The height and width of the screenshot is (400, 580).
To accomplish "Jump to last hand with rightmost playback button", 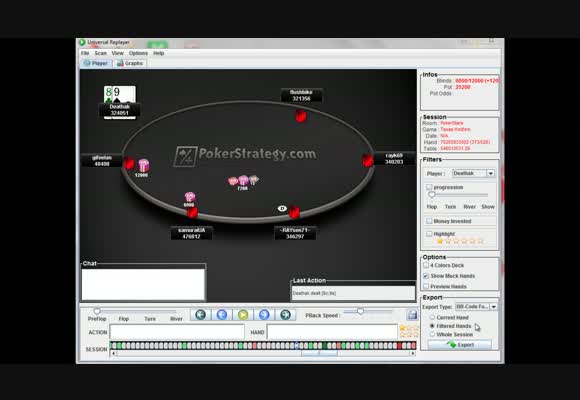I will (285, 315).
